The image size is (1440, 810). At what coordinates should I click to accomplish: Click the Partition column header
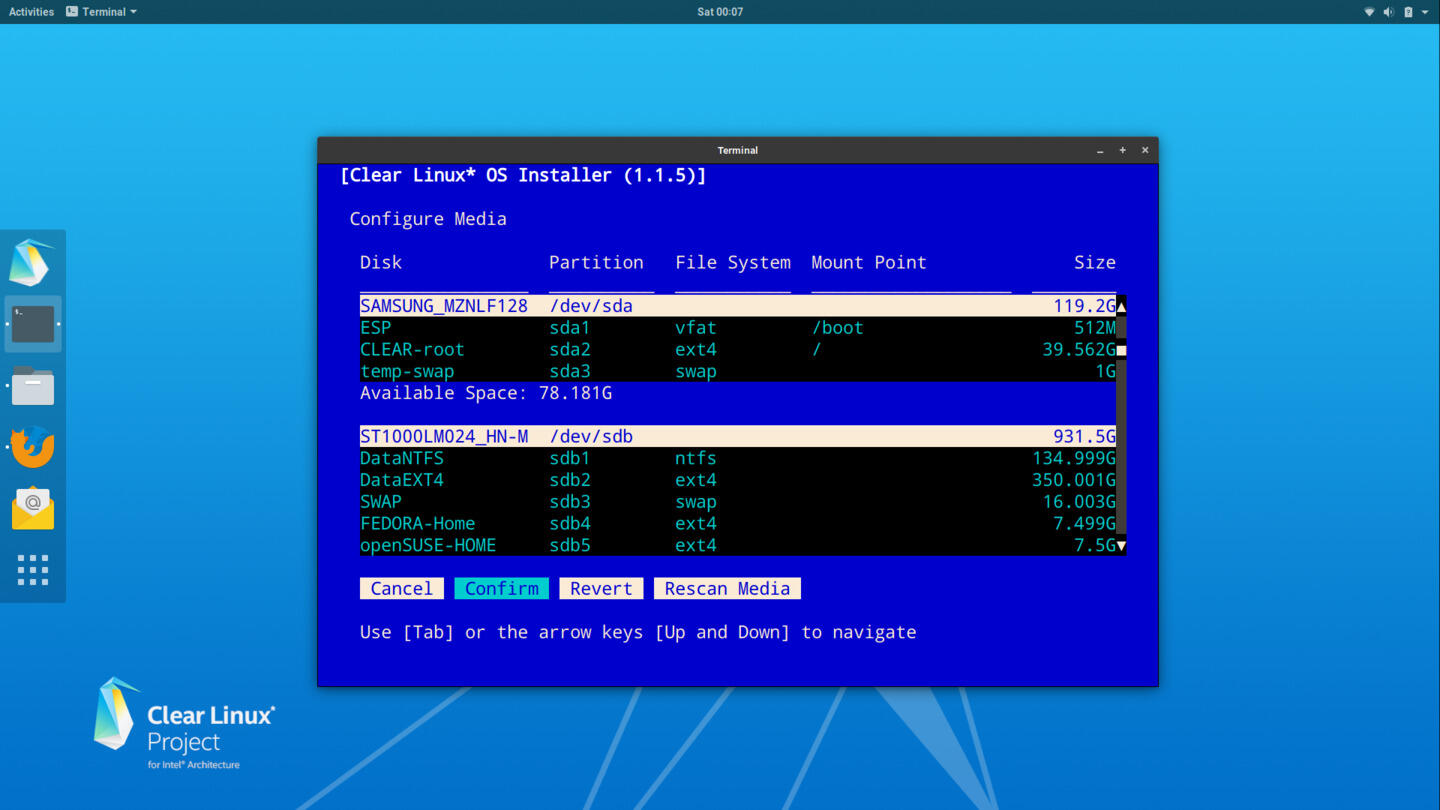[596, 263]
